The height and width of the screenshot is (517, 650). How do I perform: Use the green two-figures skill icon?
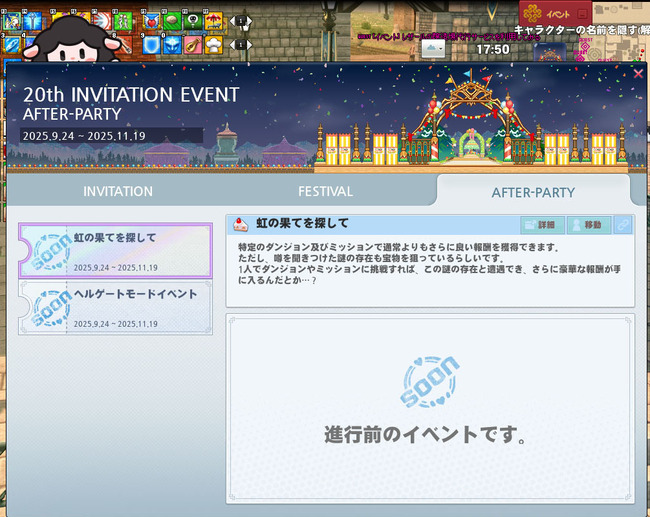[x=123, y=21]
